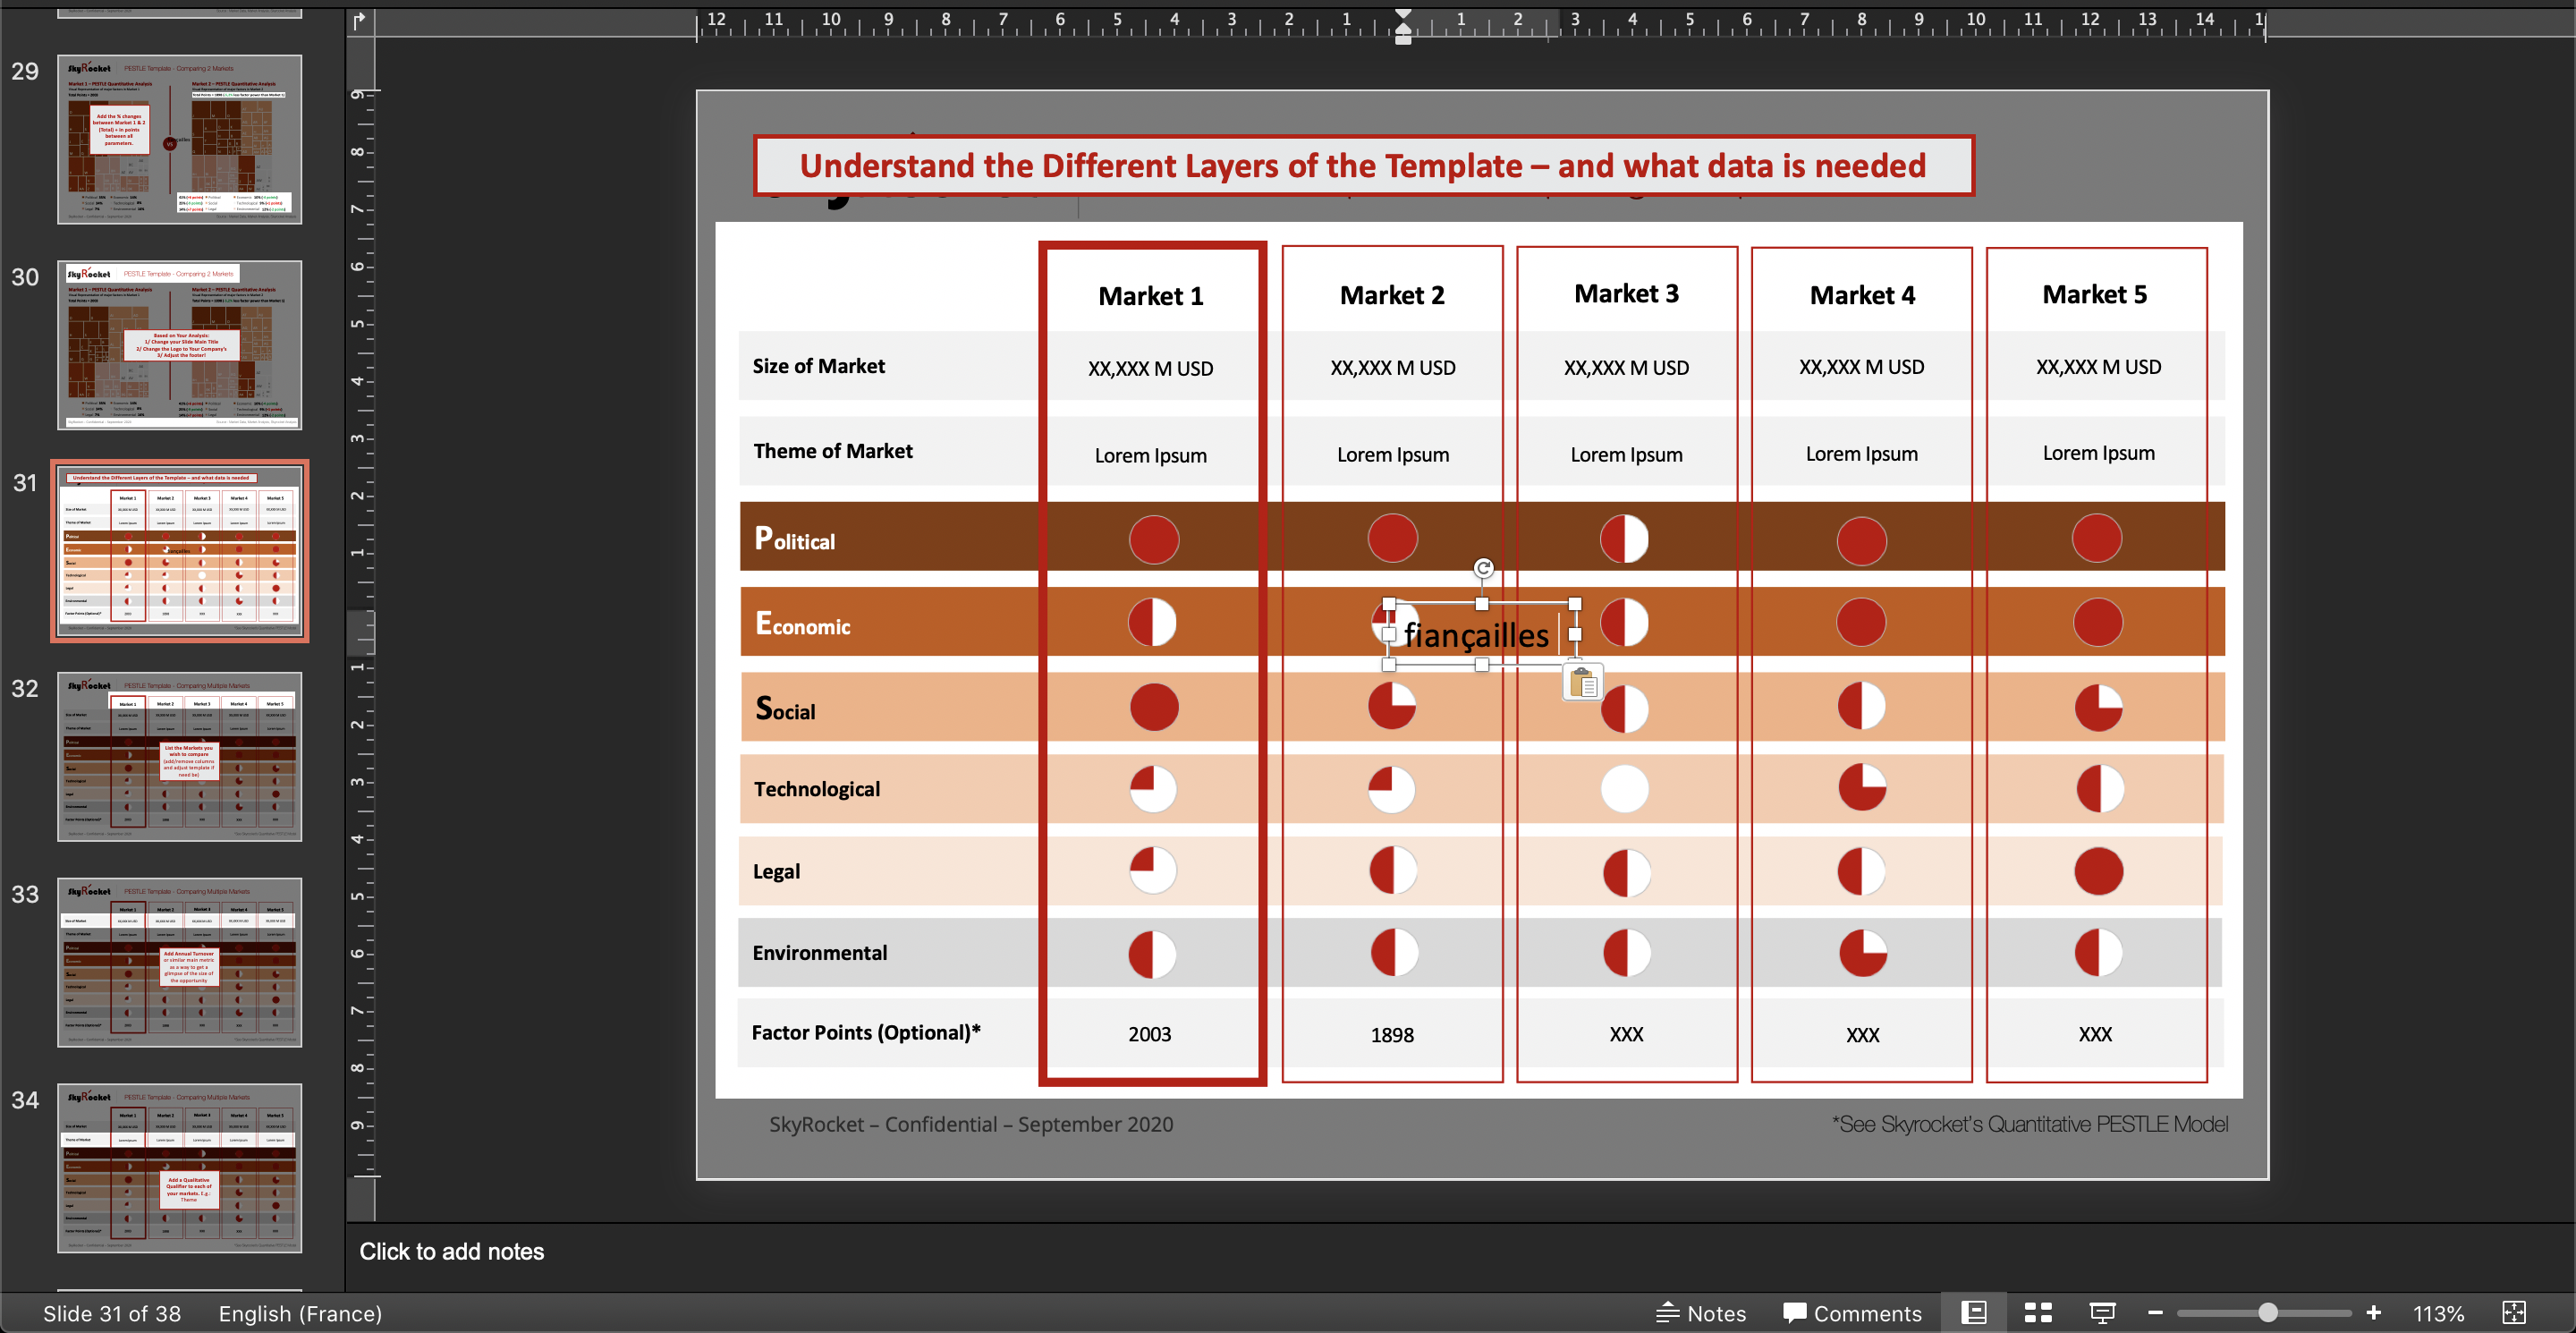Screen dimensions: 2576x1333
Task: Click the Slide 31 of 38 indicator
Action: (112, 1313)
